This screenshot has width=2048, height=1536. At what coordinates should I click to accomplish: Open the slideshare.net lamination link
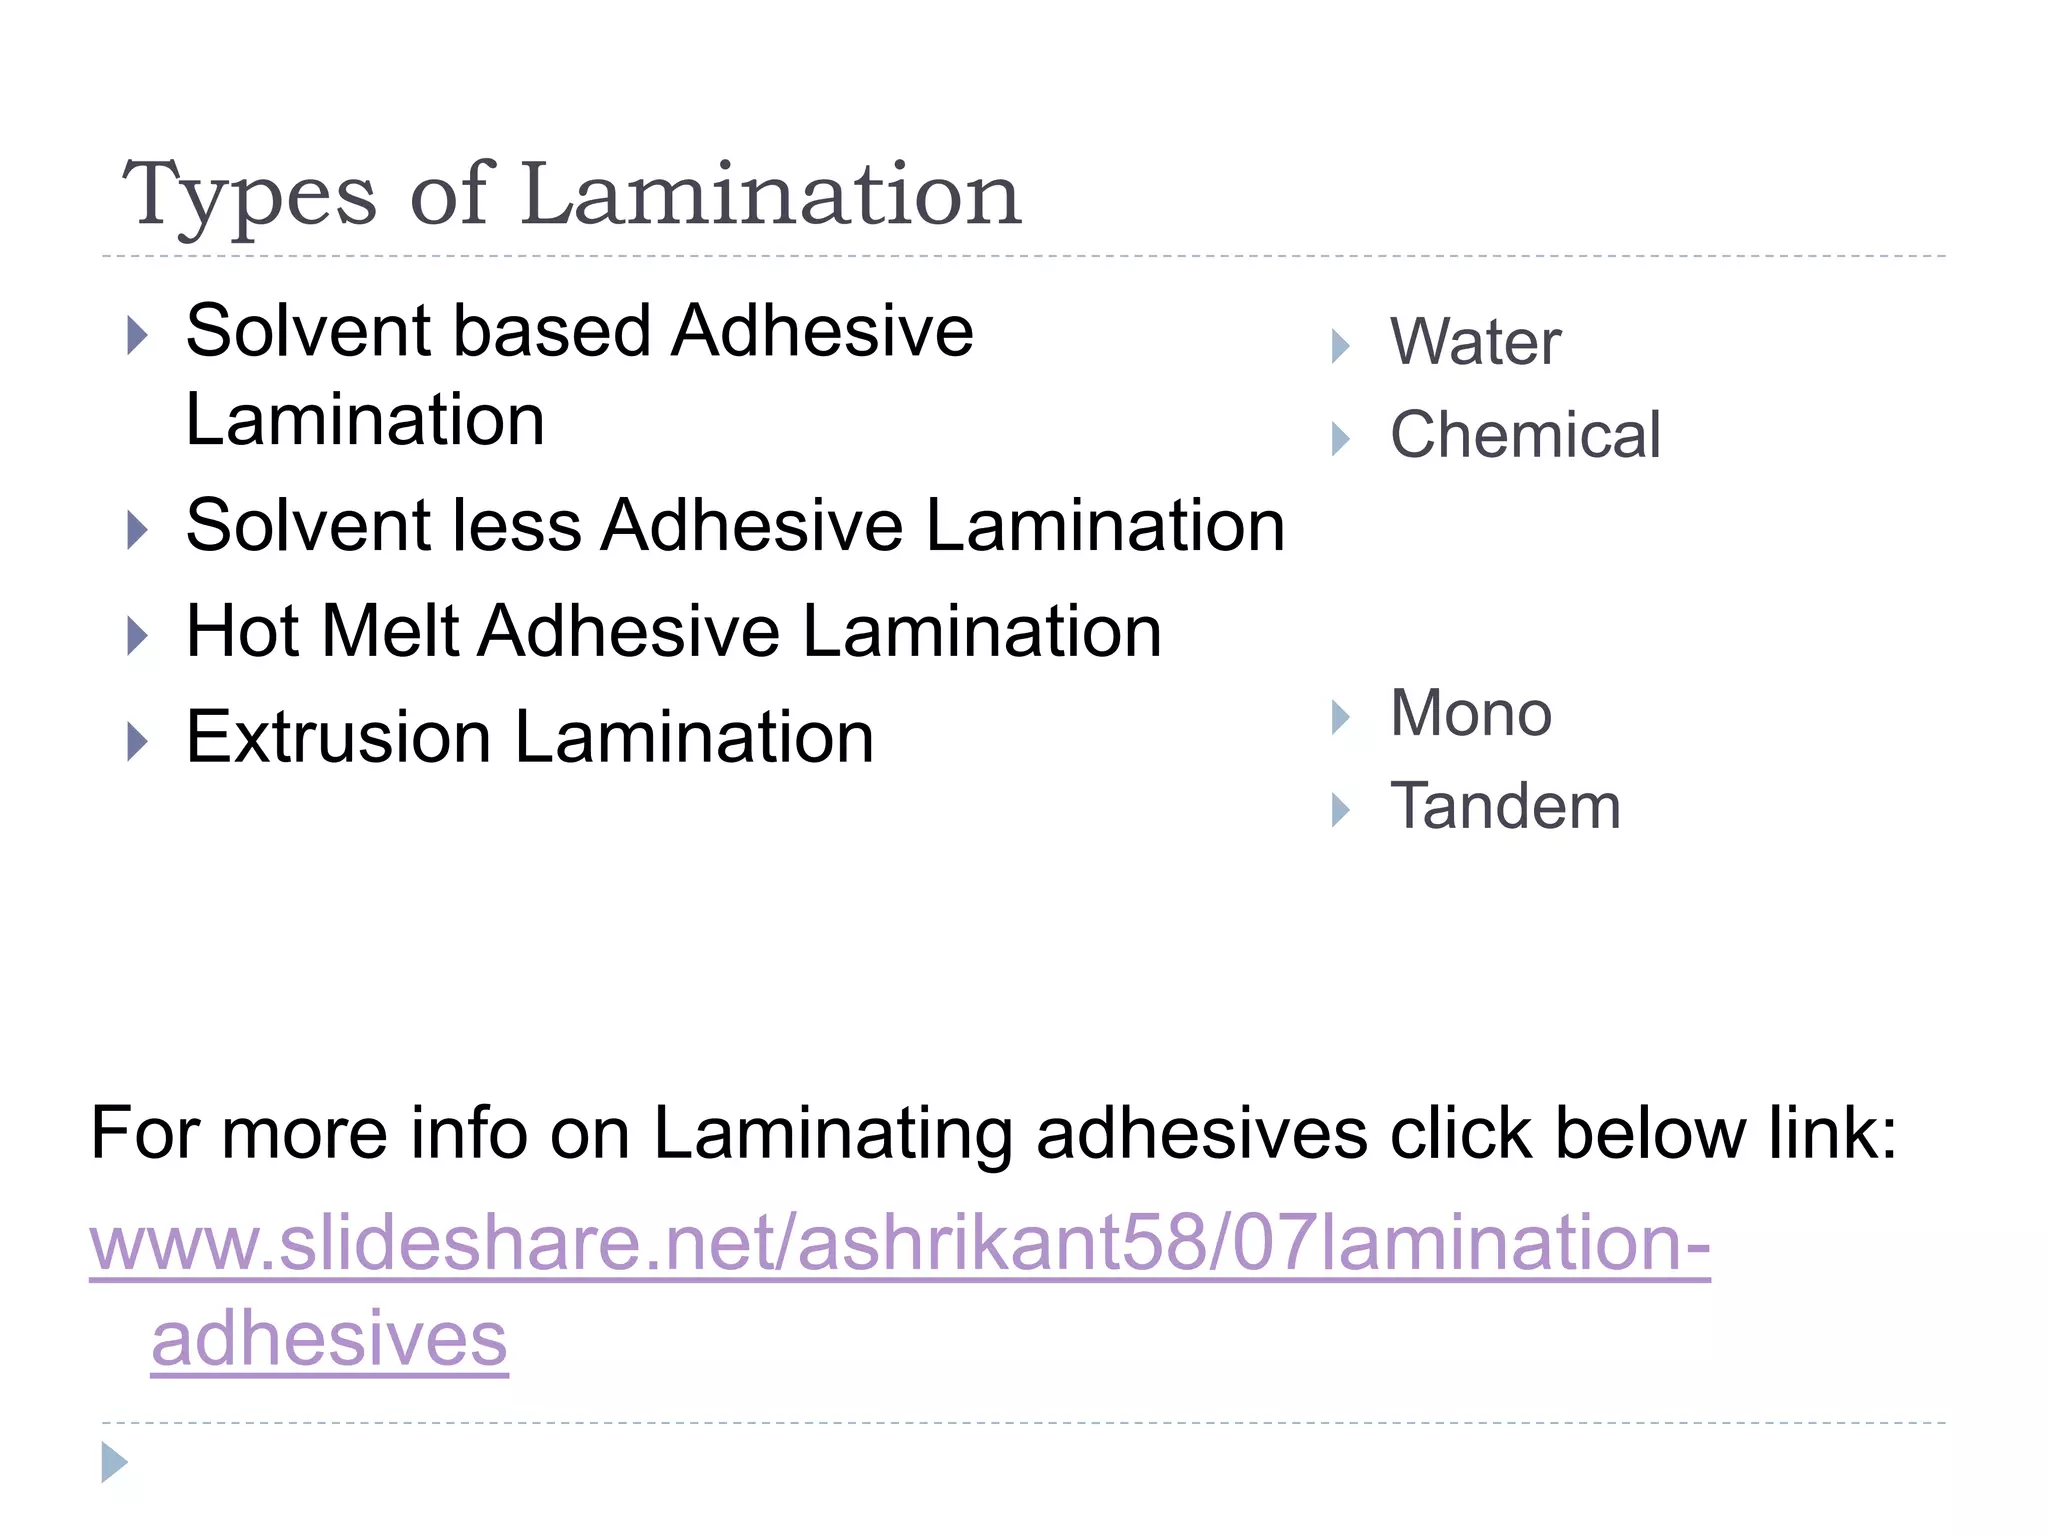(900, 1244)
